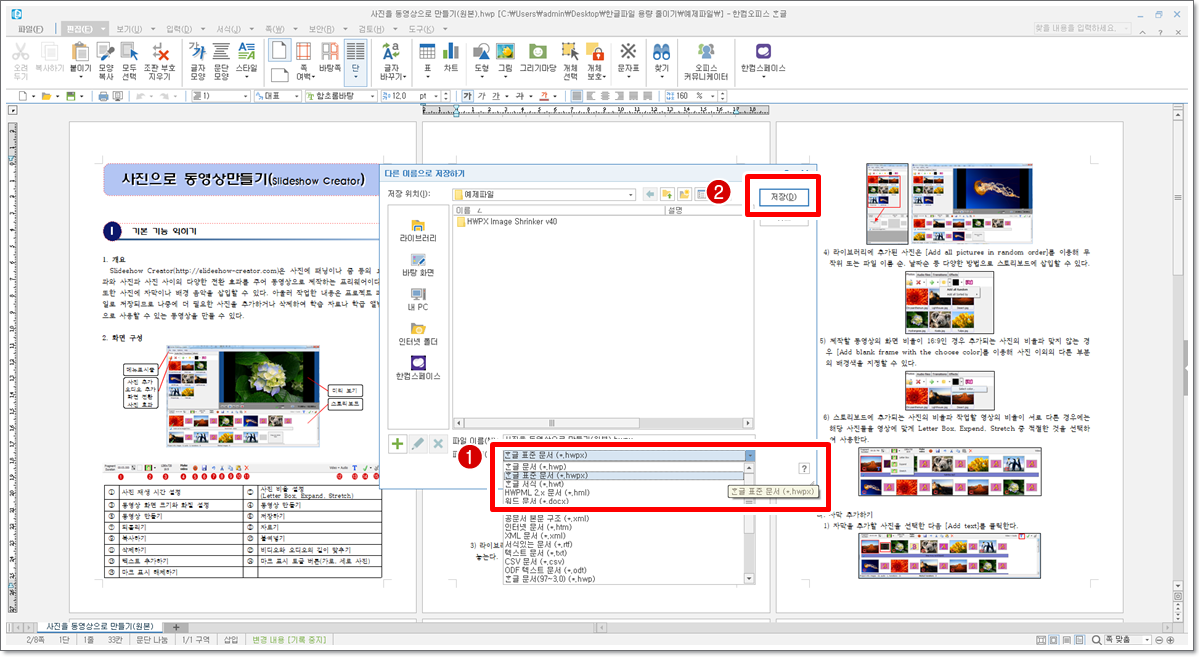Click the 저장 save button

click(x=783, y=197)
